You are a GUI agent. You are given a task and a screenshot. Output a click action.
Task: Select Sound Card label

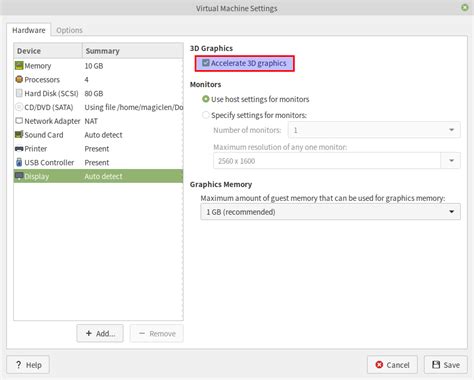(x=44, y=135)
